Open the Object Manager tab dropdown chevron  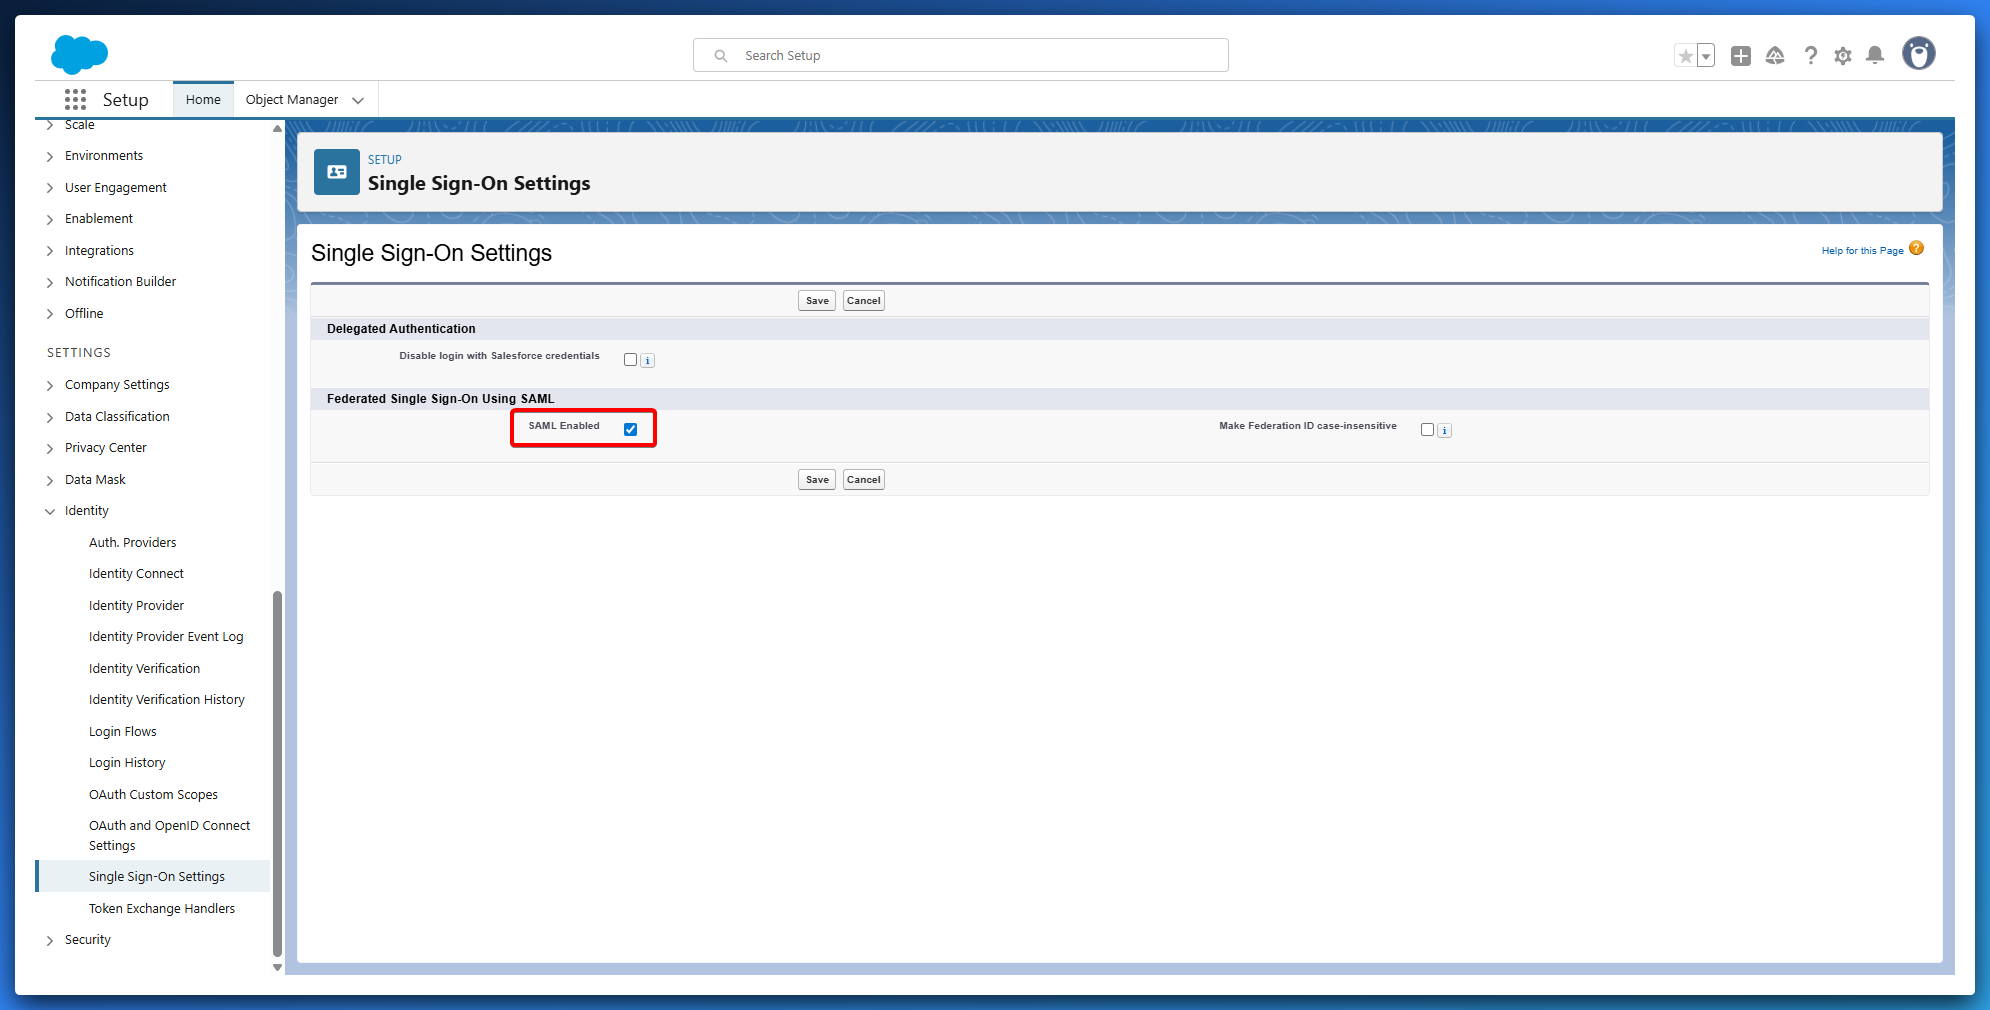click(x=358, y=100)
